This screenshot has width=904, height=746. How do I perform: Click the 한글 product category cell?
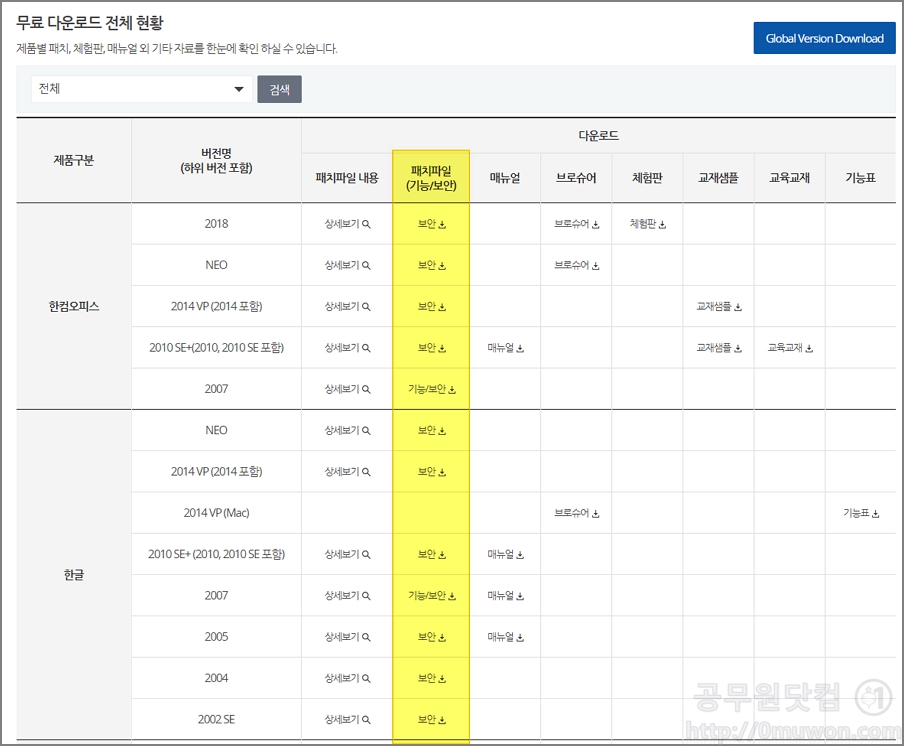(x=74, y=575)
